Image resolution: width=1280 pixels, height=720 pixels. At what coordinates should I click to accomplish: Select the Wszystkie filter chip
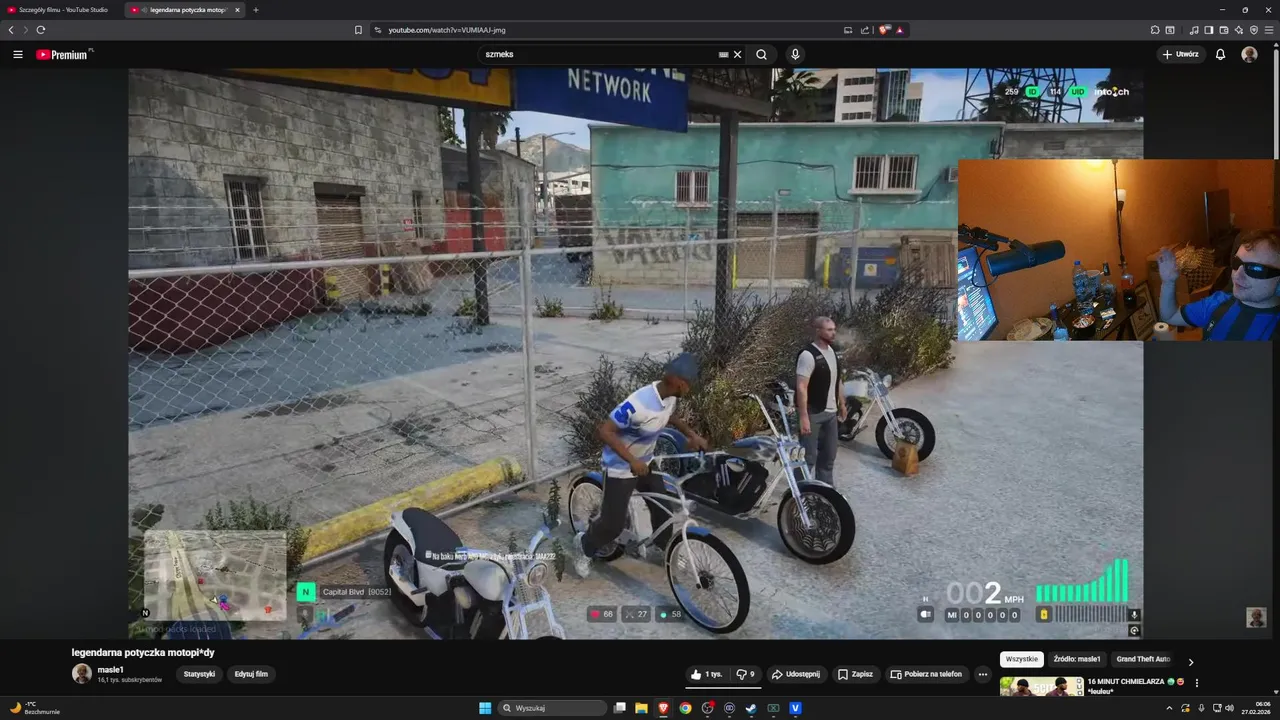[1022, 659]
